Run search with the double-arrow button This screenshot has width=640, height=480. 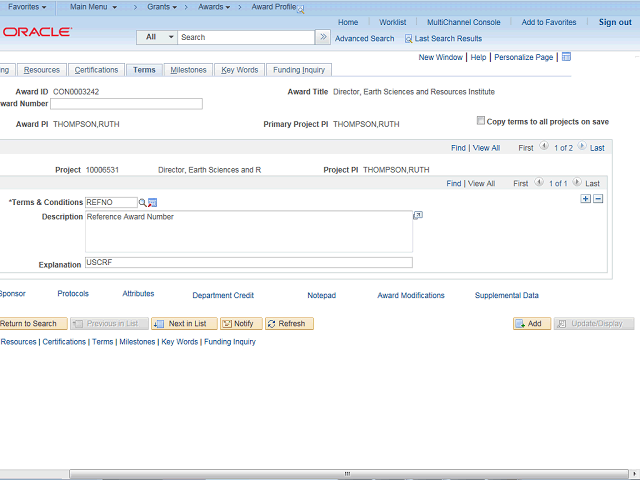pyautogui.click(x=323, y=37)
